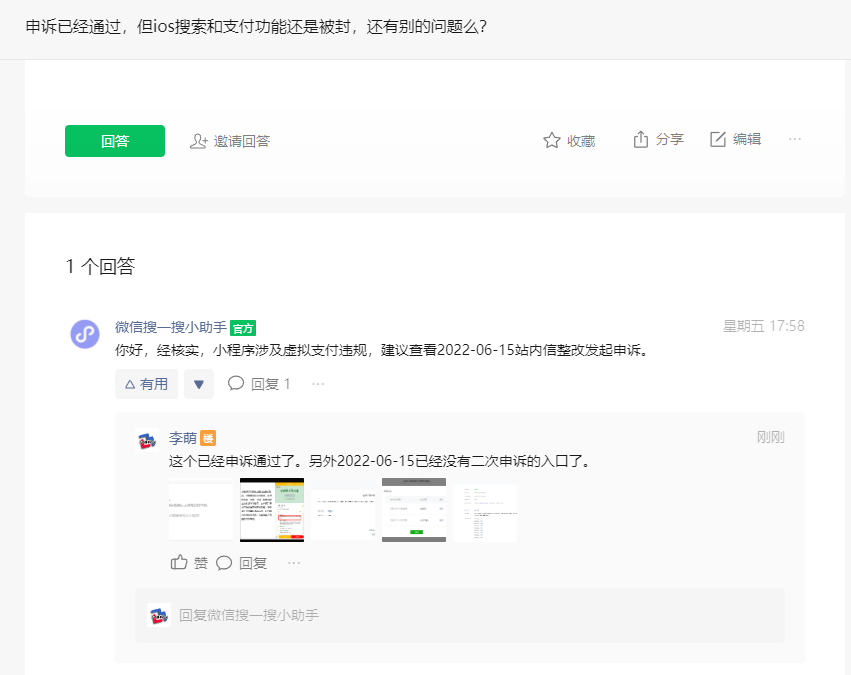Click the answer text mentioning 虚拟支付违规
Screen dimensions: 851x675
pyautogui.click(x=382, y=350)
